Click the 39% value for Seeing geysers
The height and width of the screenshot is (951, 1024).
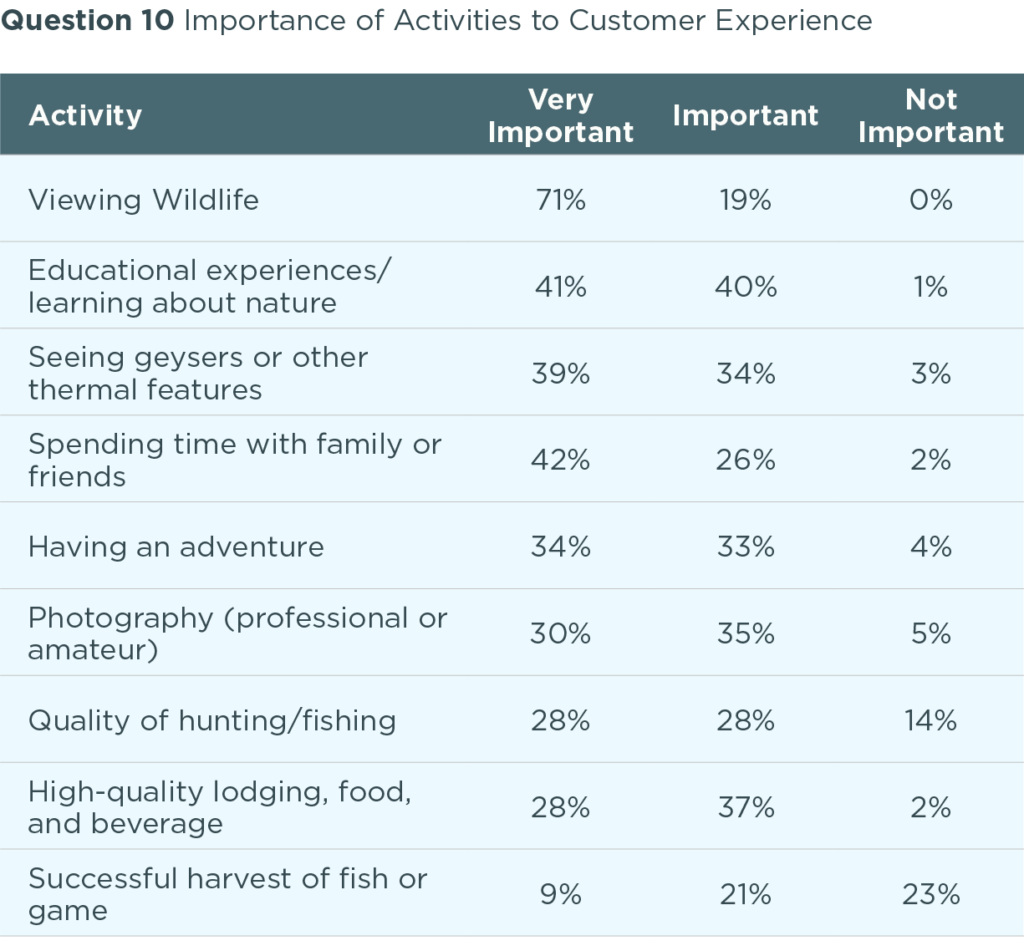[x=560, y=374]
